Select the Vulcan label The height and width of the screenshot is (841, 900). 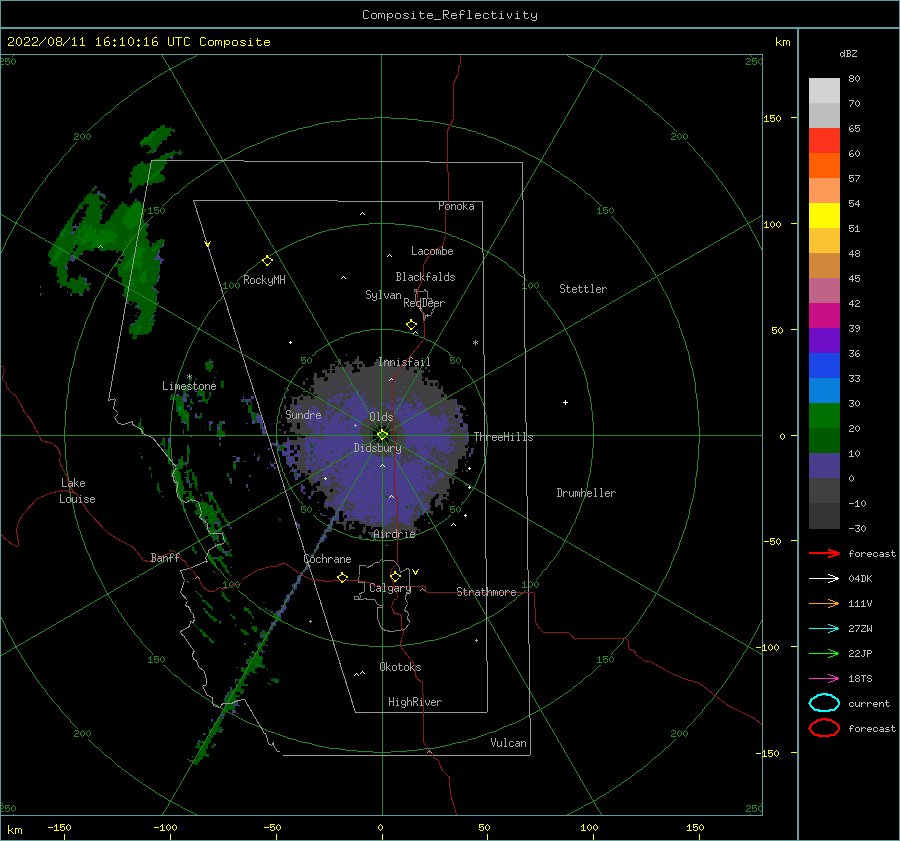[x=509, y=743]
